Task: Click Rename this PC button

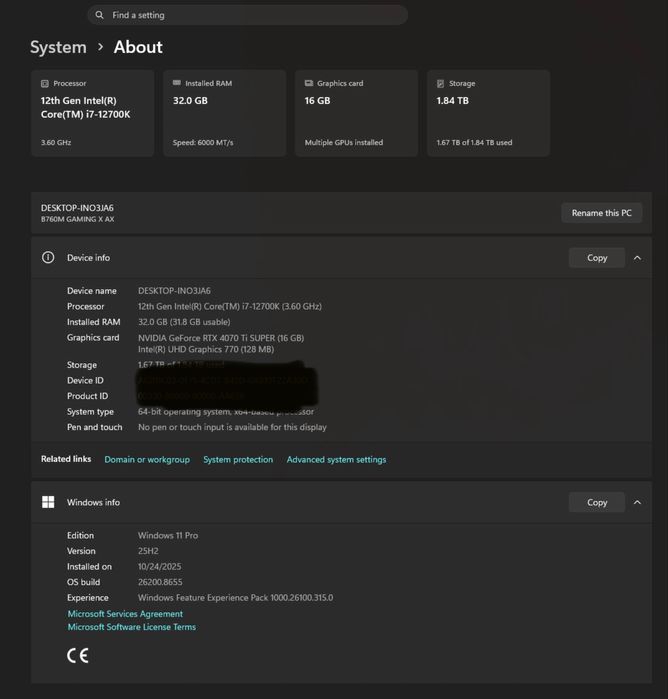Action: (x=602, y=213)
